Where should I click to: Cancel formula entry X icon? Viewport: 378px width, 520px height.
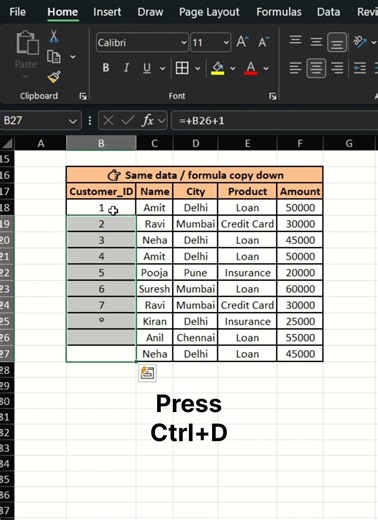(x=108, y=120)
